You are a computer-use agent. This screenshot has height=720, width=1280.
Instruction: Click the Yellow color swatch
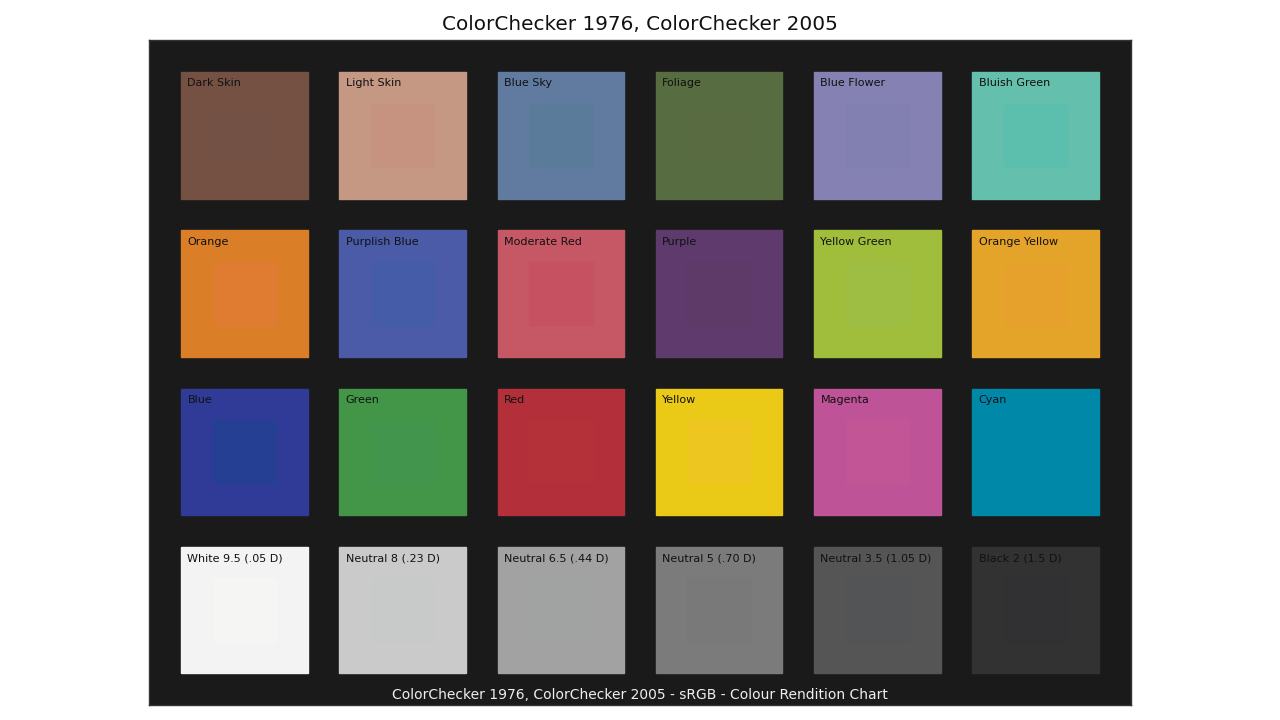719,452
